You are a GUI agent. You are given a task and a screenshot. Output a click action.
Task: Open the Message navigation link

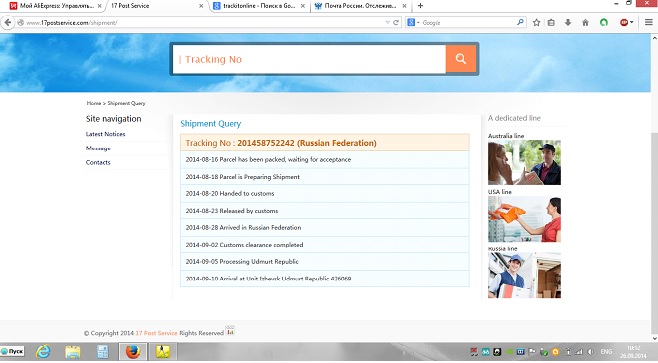tap(98, 148)
